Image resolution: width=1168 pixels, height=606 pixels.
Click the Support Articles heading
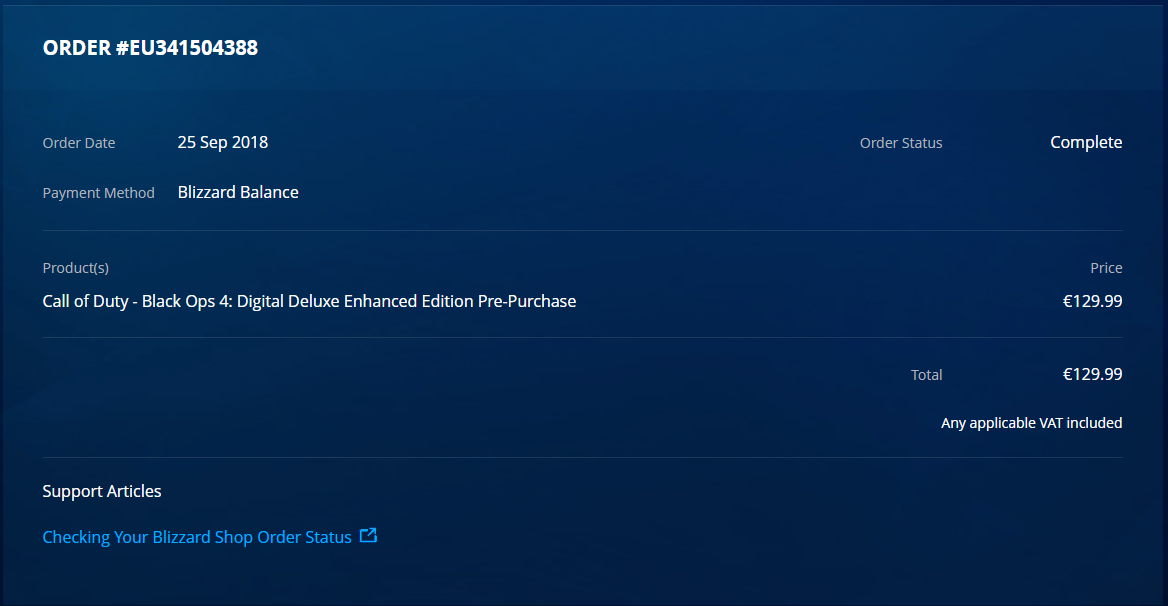click(x=102, y=491)
